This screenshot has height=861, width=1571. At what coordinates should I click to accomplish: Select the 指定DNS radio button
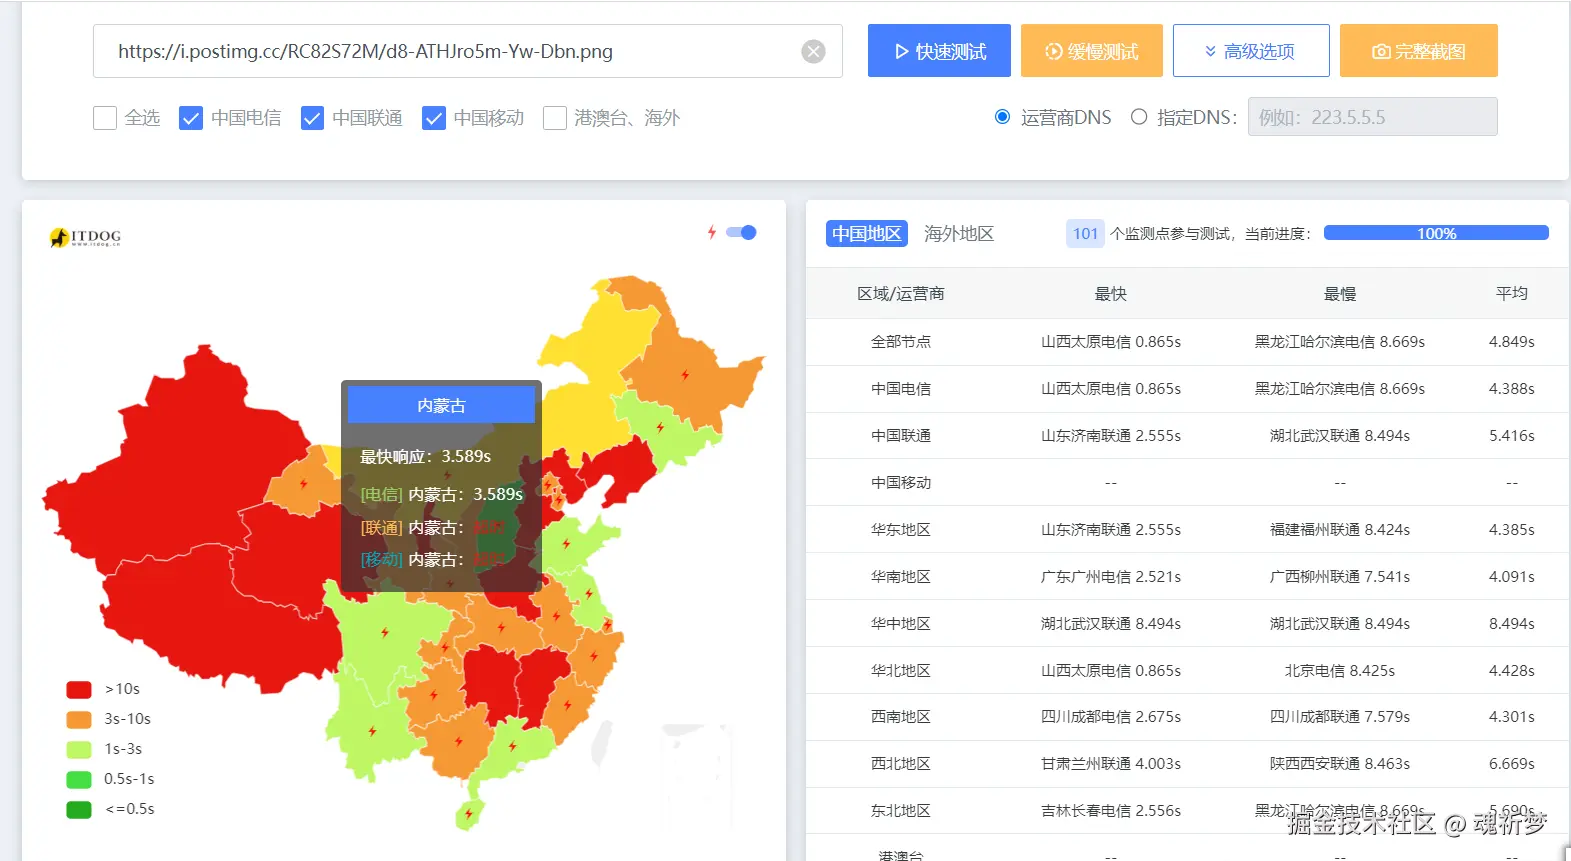click(x=1138, y=117)
